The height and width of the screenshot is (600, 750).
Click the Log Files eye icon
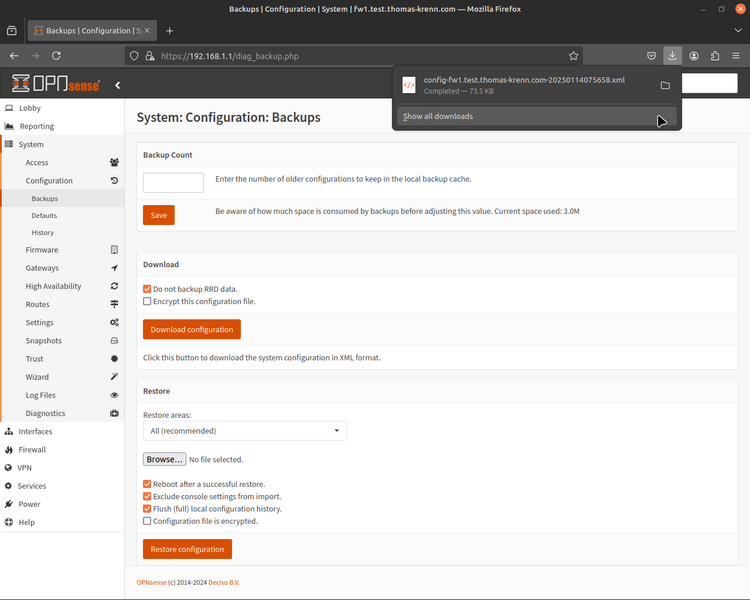click(114, 395)
